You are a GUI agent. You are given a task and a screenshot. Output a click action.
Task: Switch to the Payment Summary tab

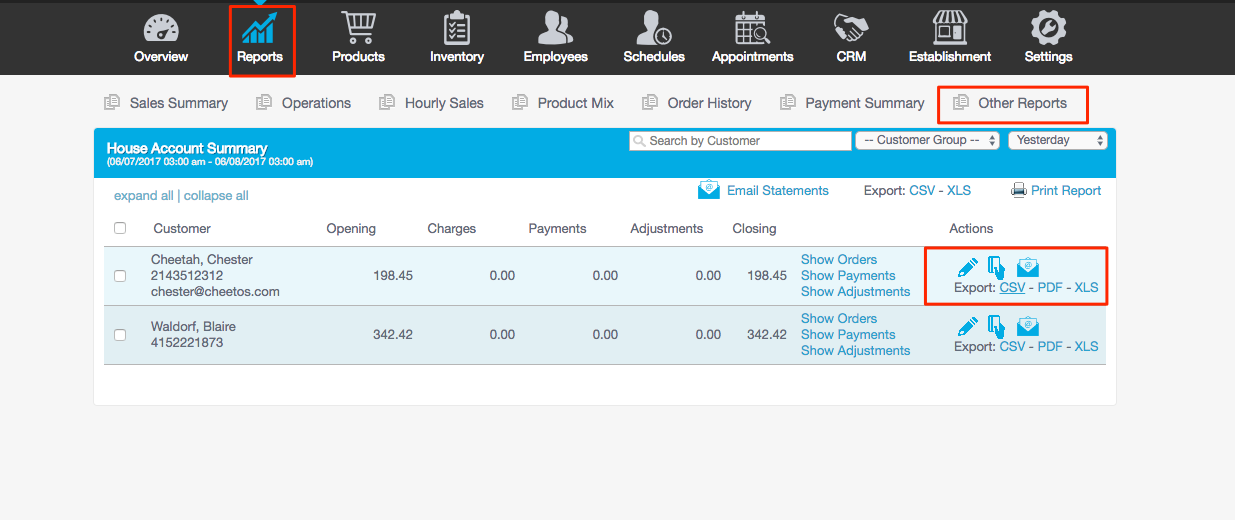[x=864, y=103]
